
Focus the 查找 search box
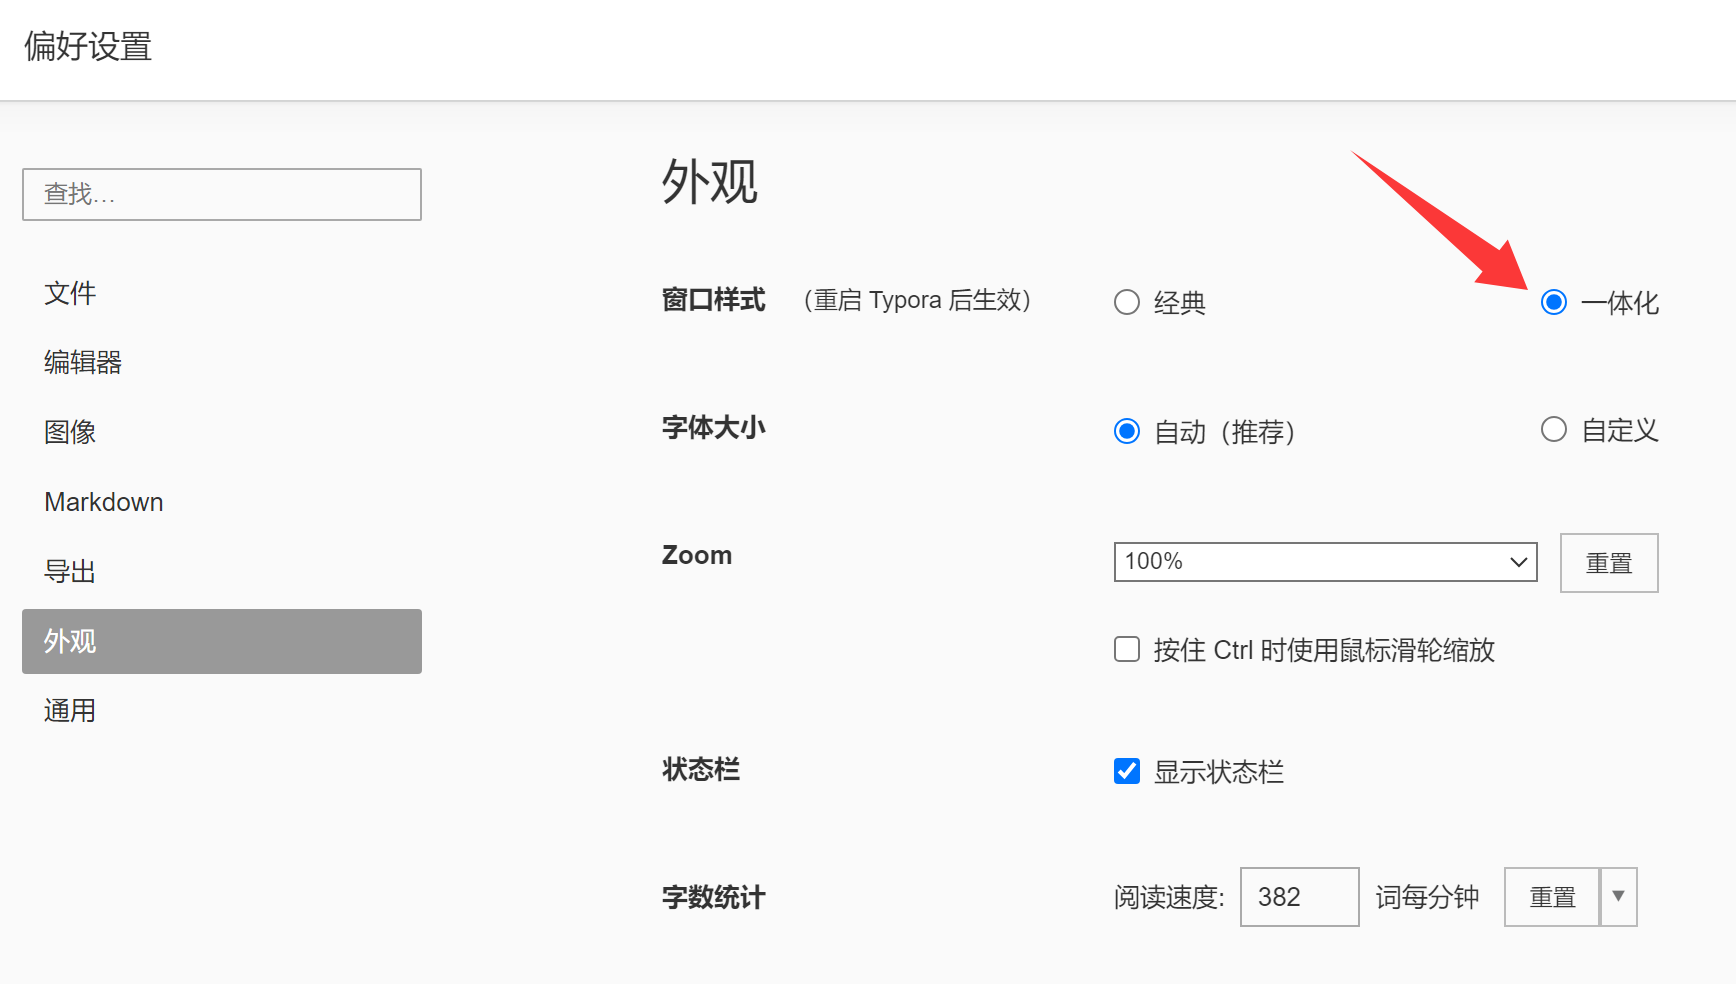pos(222,194)
